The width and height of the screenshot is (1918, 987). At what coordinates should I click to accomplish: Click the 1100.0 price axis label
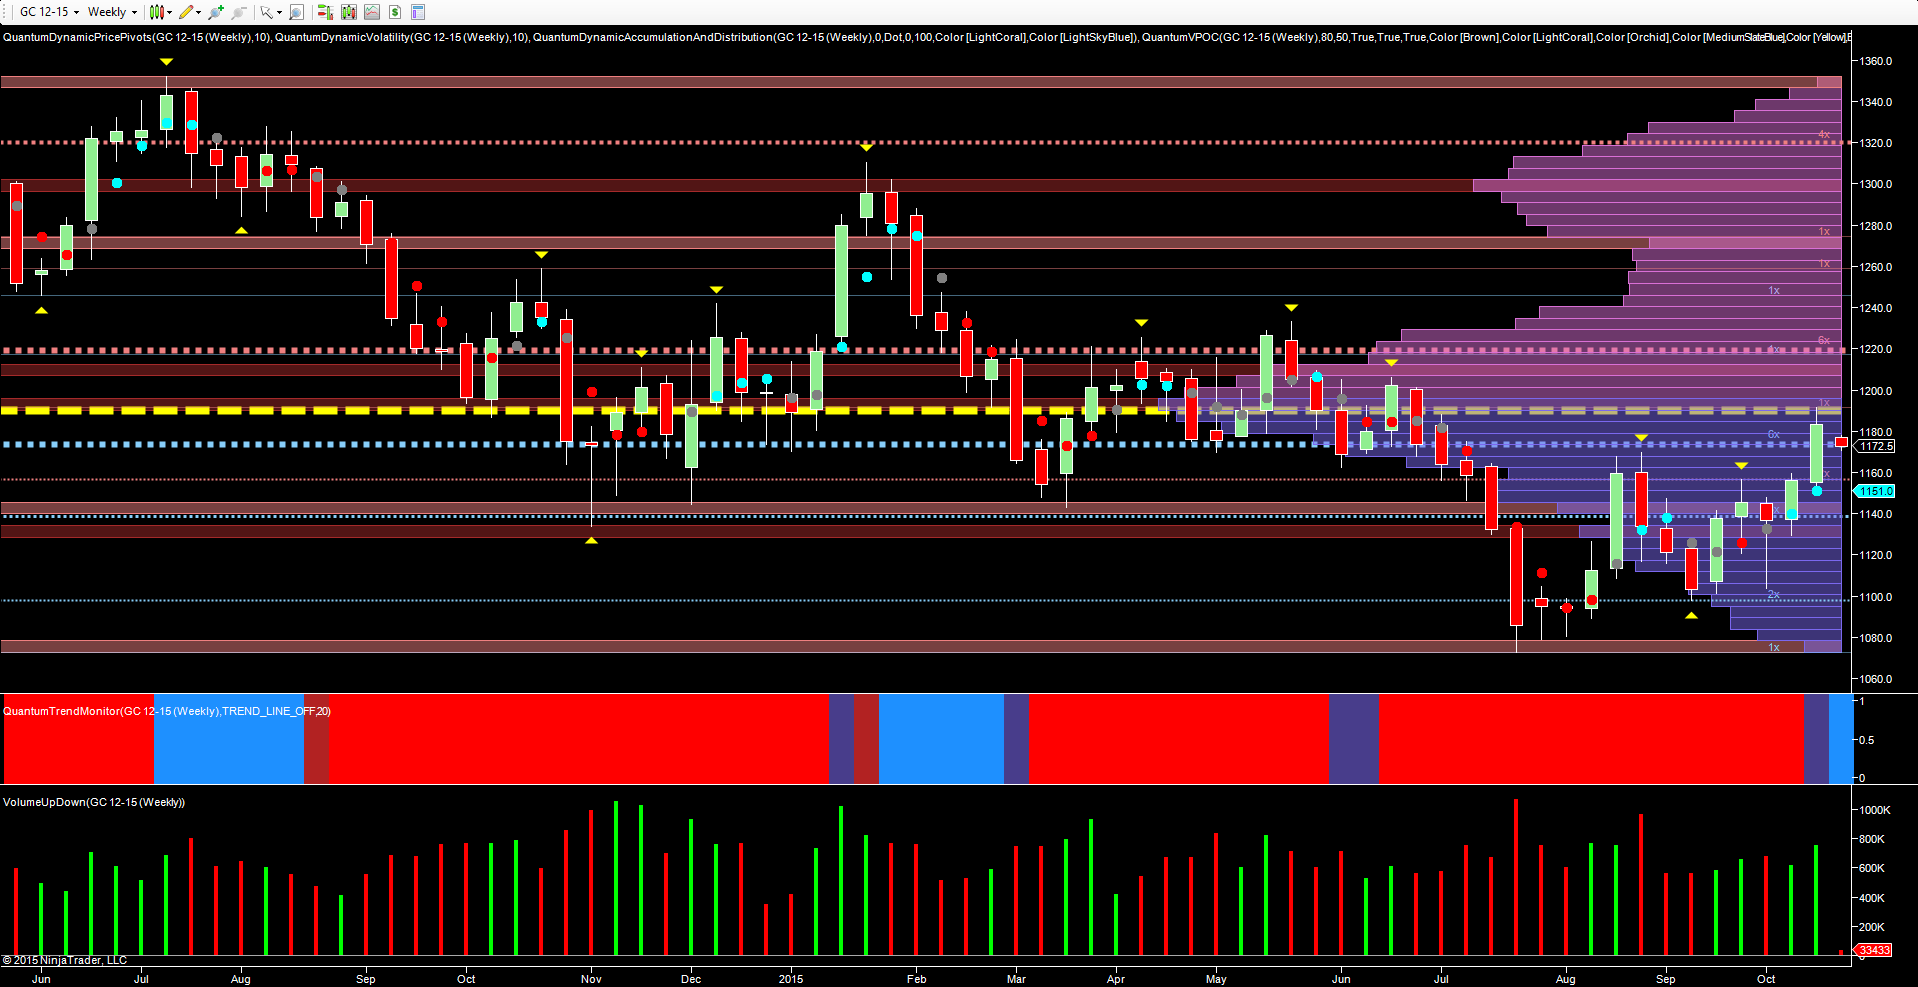point(1875,597)
